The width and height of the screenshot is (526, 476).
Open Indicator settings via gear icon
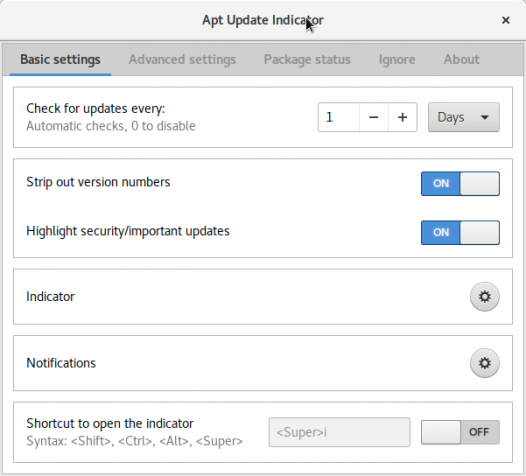[x=484, y=297]
